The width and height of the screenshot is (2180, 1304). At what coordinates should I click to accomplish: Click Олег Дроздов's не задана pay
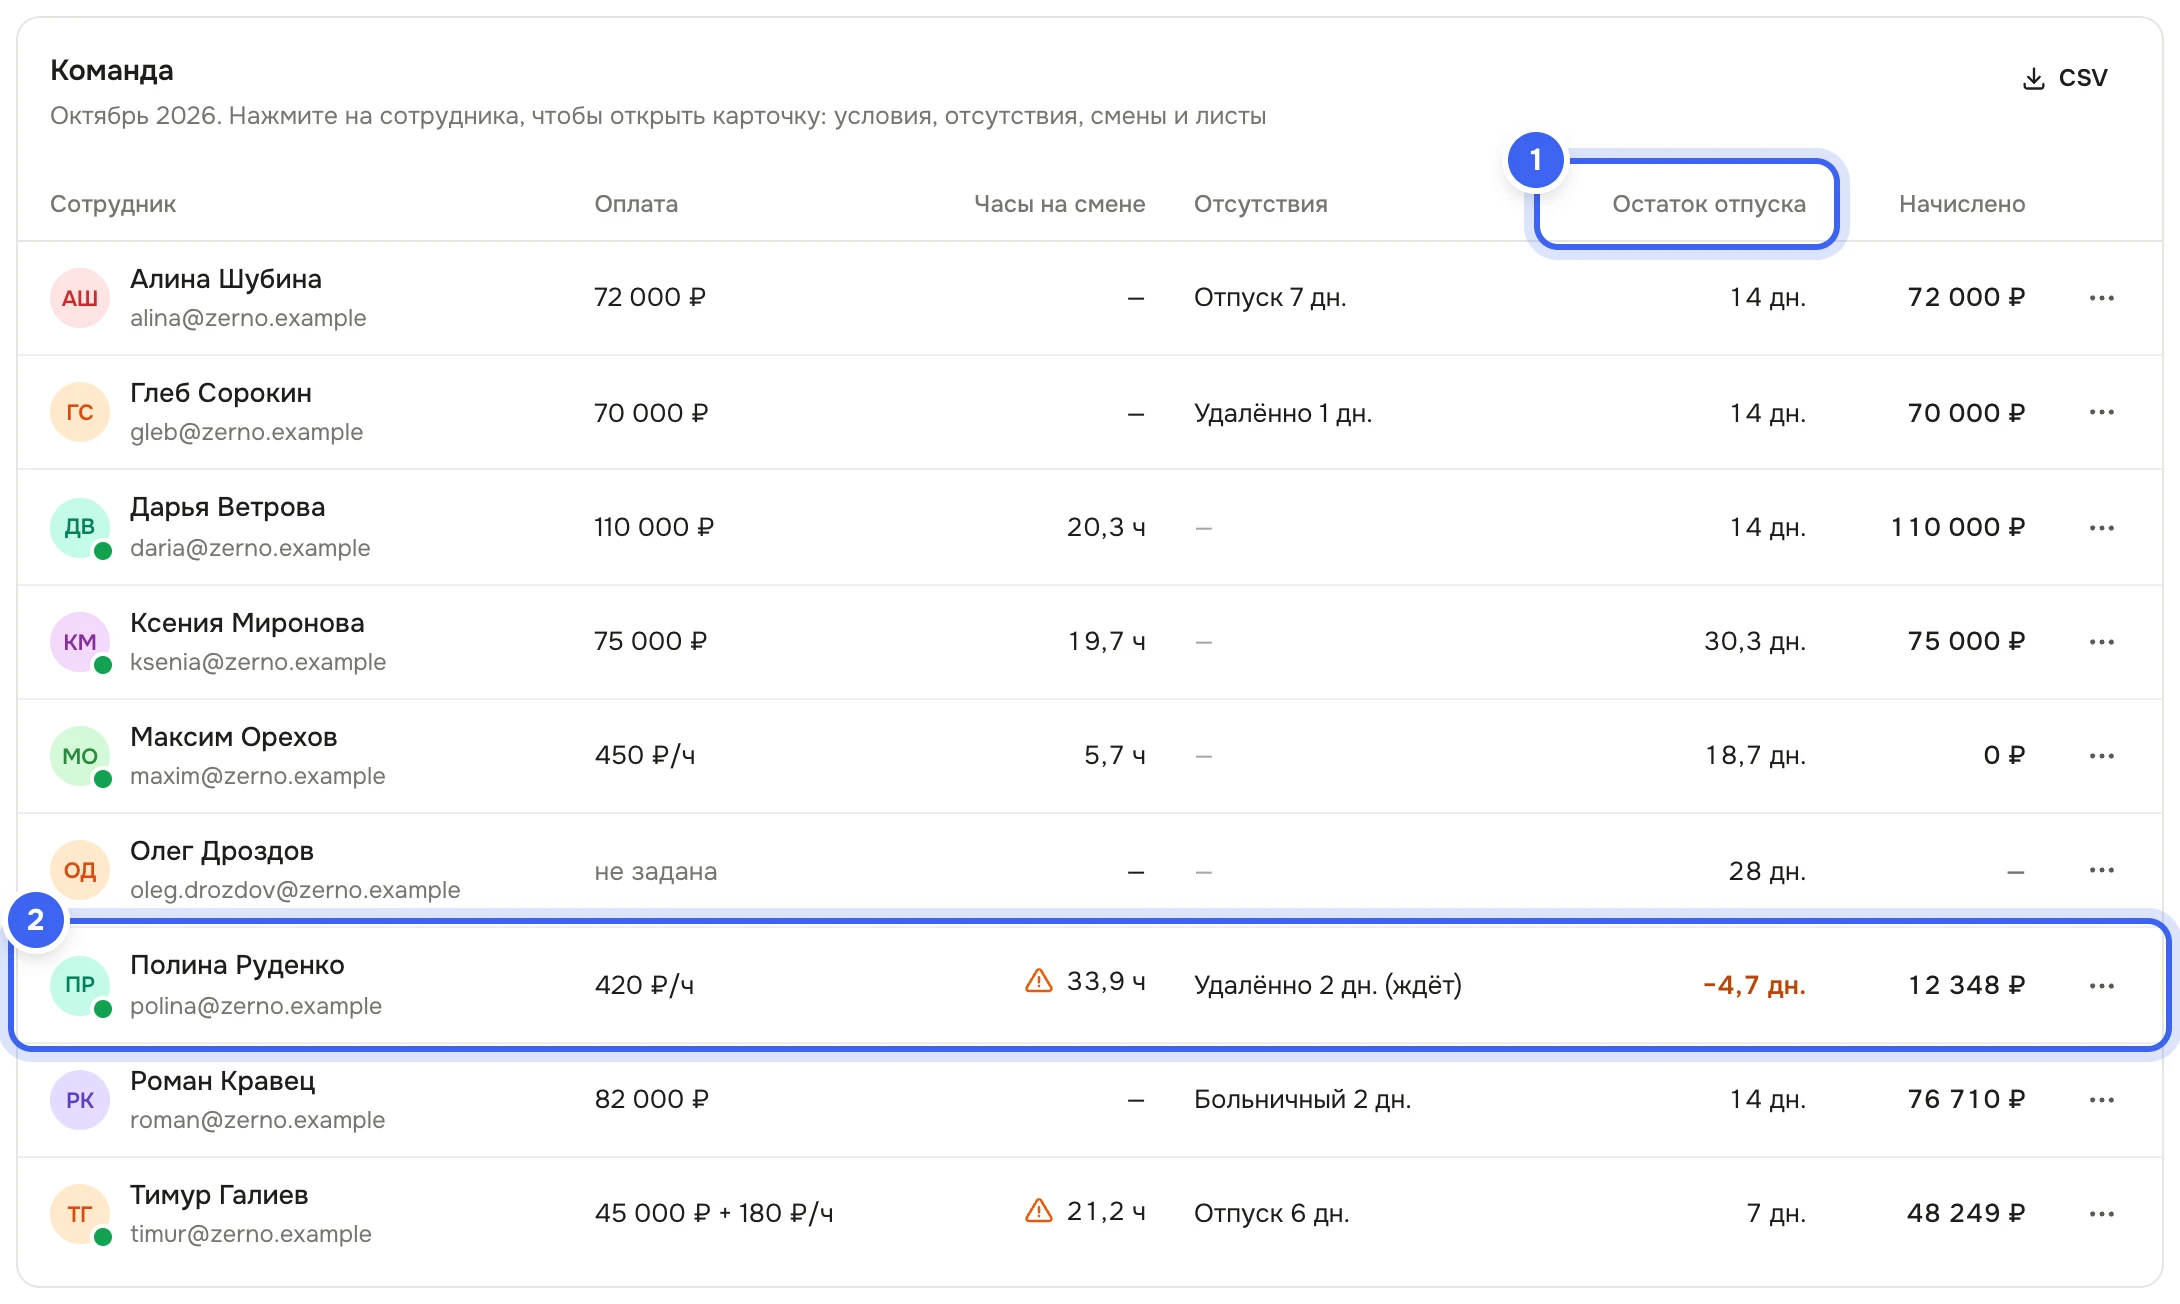pyautogui.click(x=655, y=871)
